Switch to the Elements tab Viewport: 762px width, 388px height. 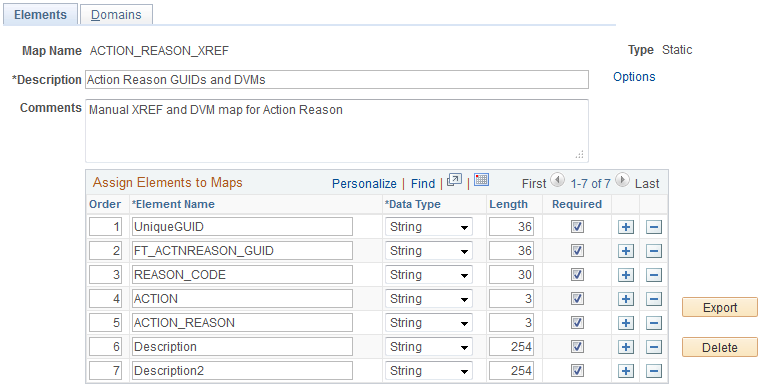click(x=40, y=15)
